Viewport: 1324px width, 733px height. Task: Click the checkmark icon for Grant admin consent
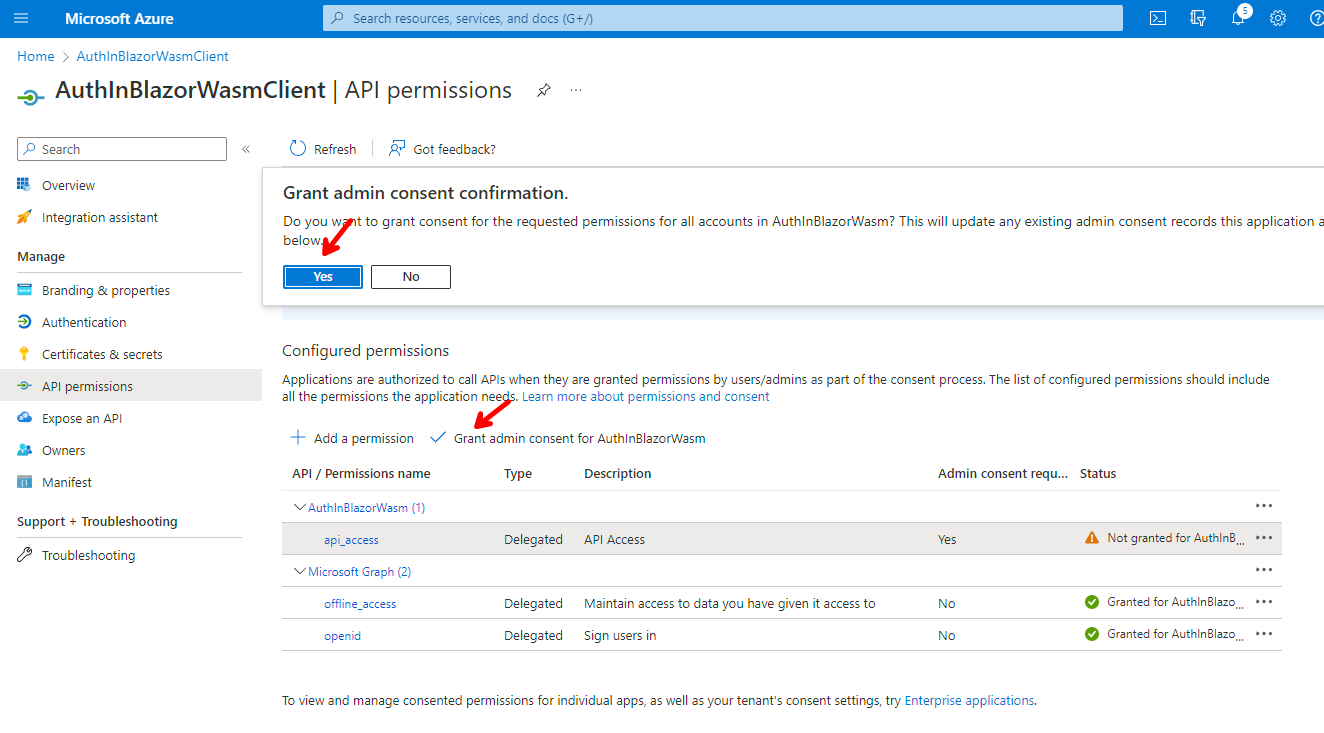[x=437, y=437]
